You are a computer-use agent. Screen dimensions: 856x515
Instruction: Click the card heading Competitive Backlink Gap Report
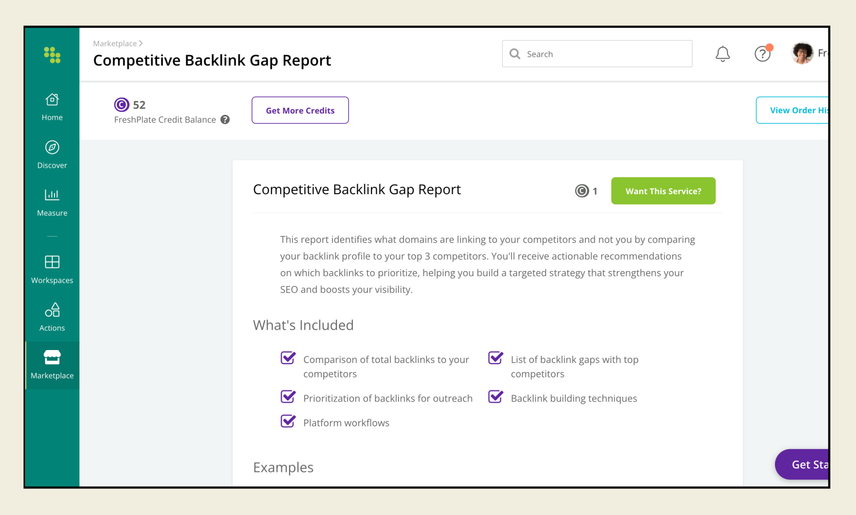(x=356, y=190)
